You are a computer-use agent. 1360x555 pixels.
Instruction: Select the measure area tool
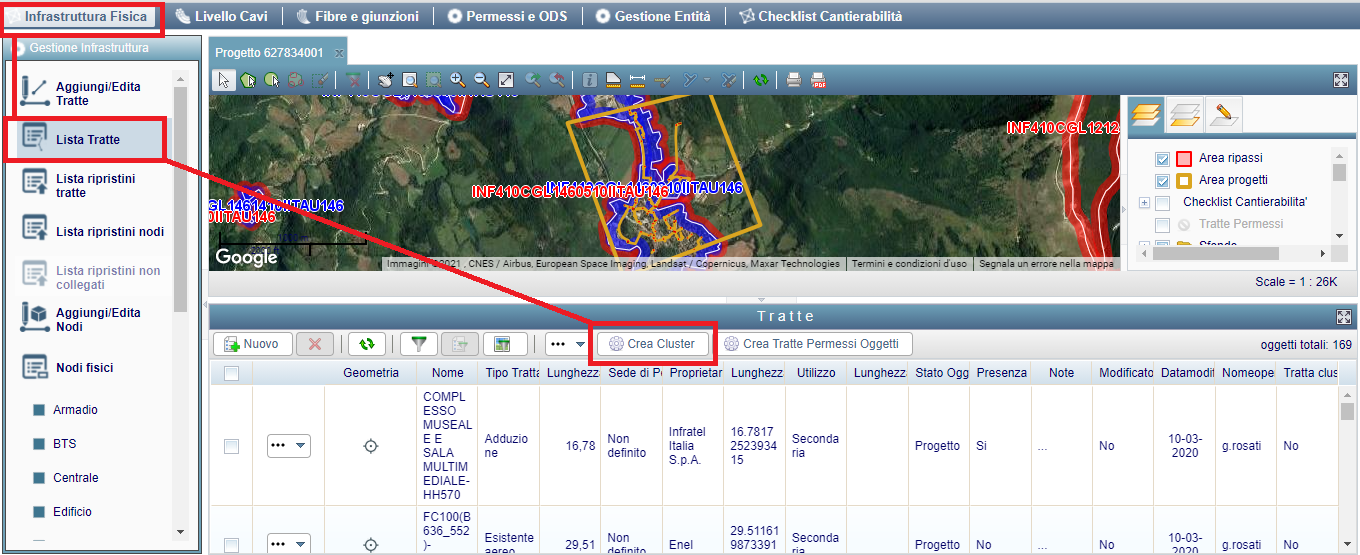(x=613, y=80)
